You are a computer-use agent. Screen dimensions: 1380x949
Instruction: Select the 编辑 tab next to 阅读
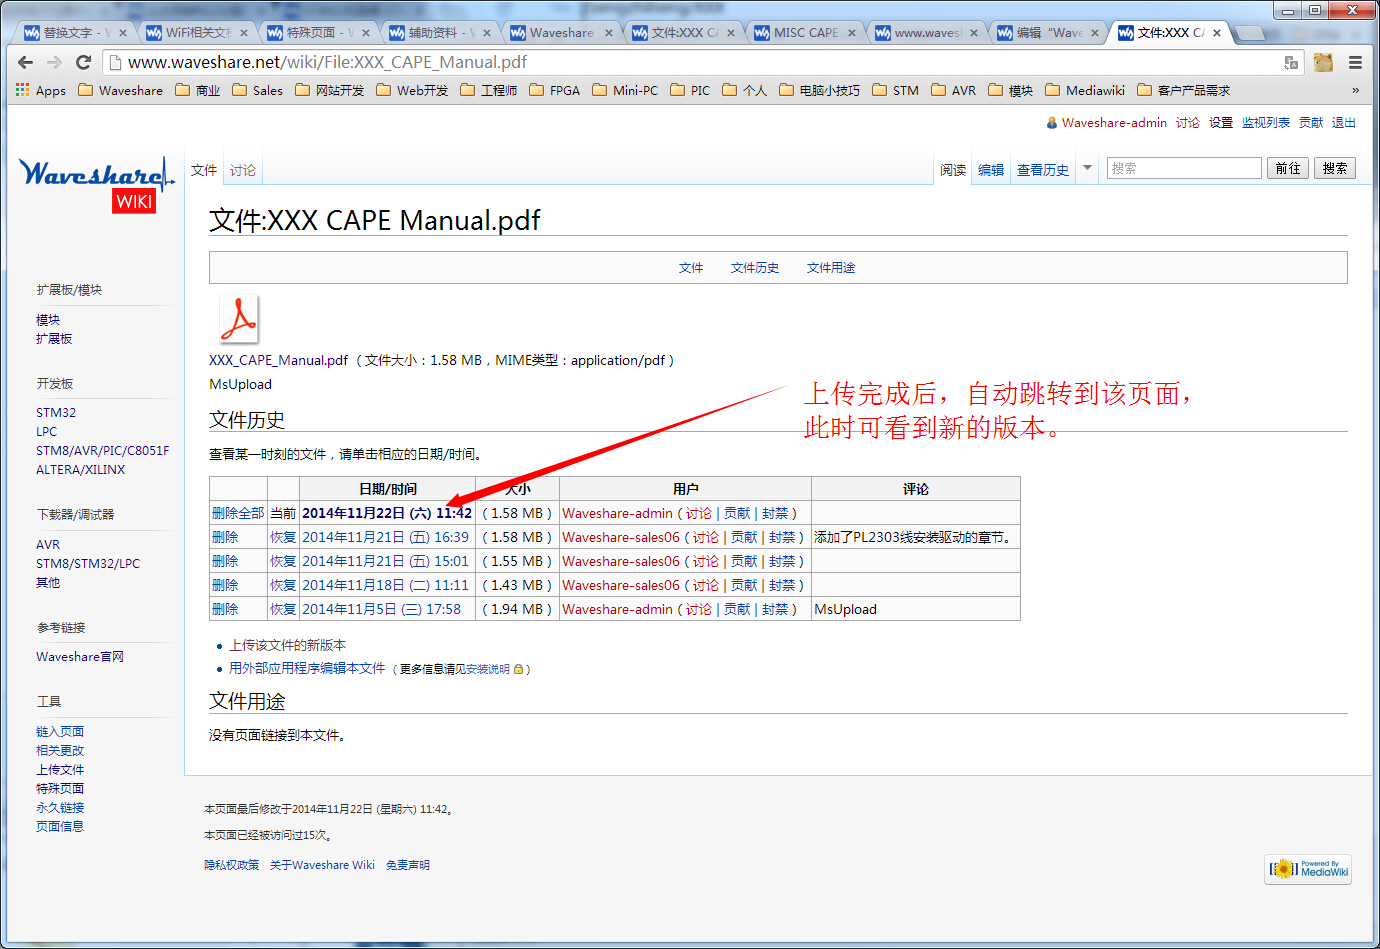(x=991, y=170)
